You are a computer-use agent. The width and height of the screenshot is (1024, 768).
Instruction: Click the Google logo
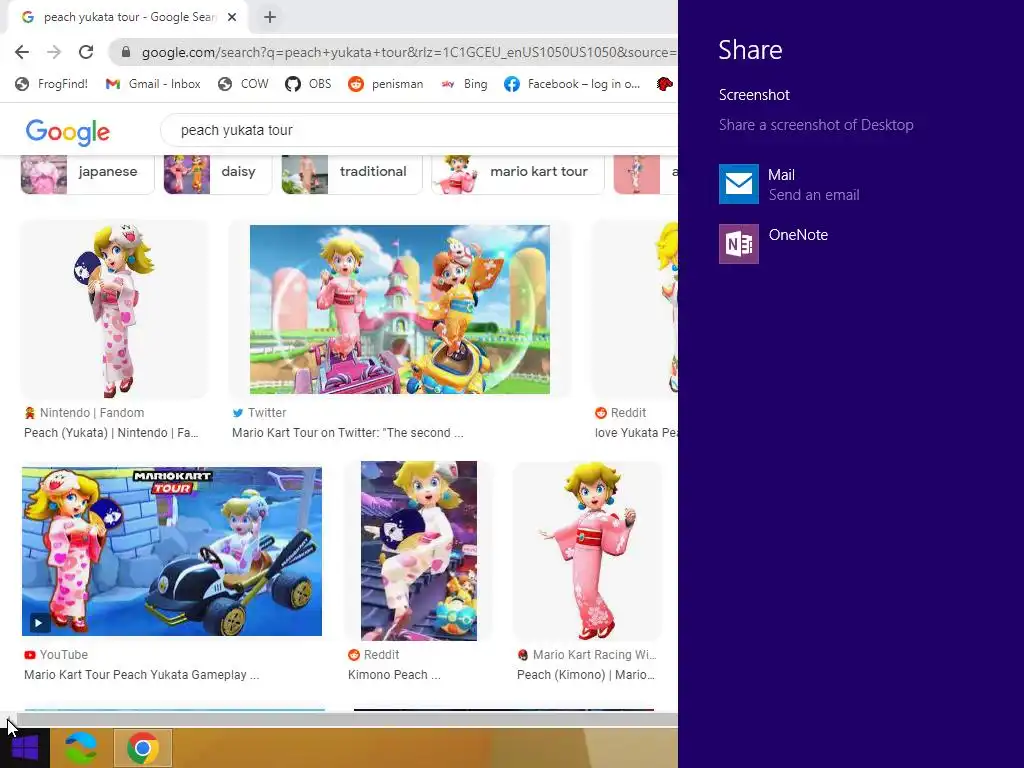pyautogui.click(x=68, y=132)
